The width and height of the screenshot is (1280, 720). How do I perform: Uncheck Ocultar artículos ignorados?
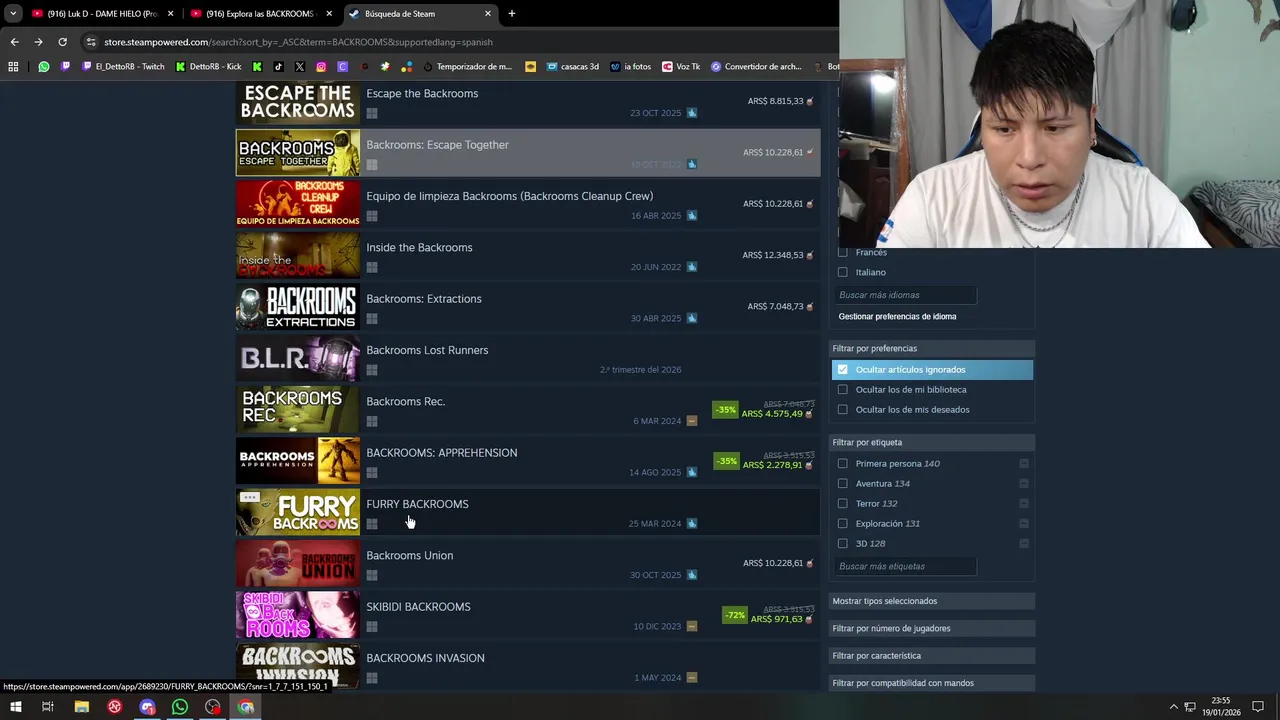click(842, 370)
